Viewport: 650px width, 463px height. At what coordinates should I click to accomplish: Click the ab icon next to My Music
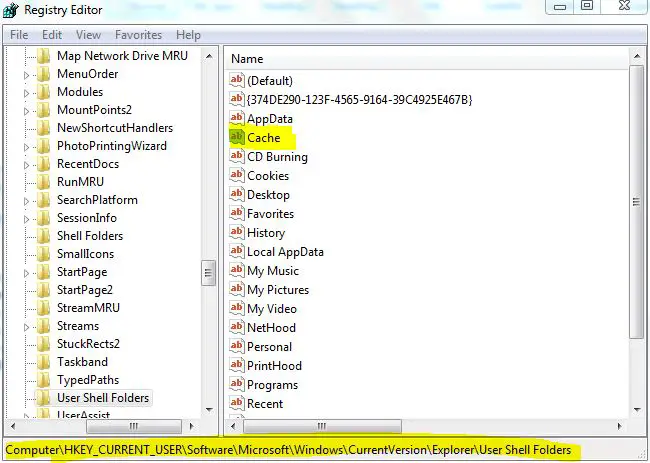click(x=236, y=271)
